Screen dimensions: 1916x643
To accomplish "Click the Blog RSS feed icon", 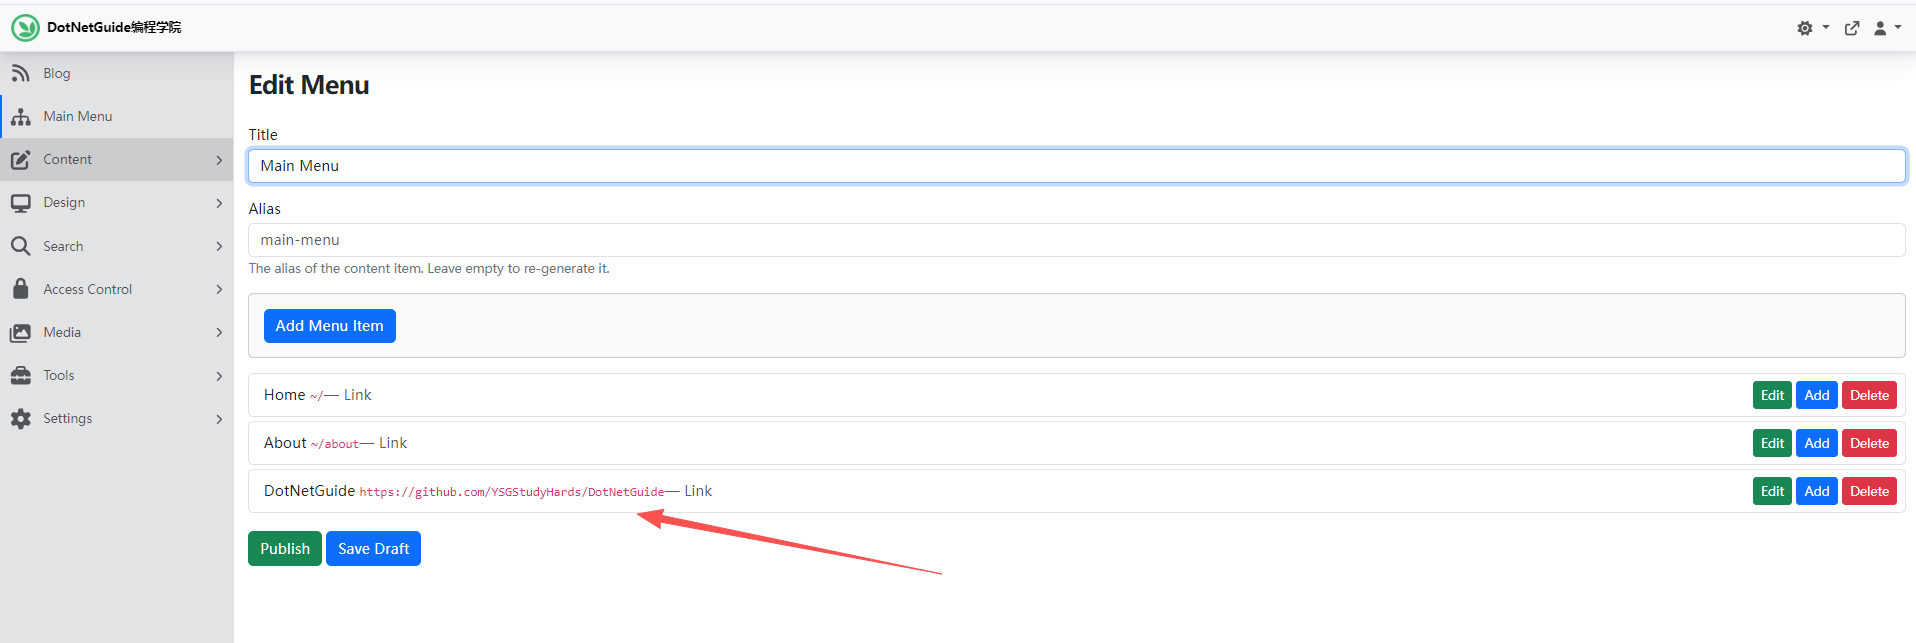I will click(x=20, y=73).
